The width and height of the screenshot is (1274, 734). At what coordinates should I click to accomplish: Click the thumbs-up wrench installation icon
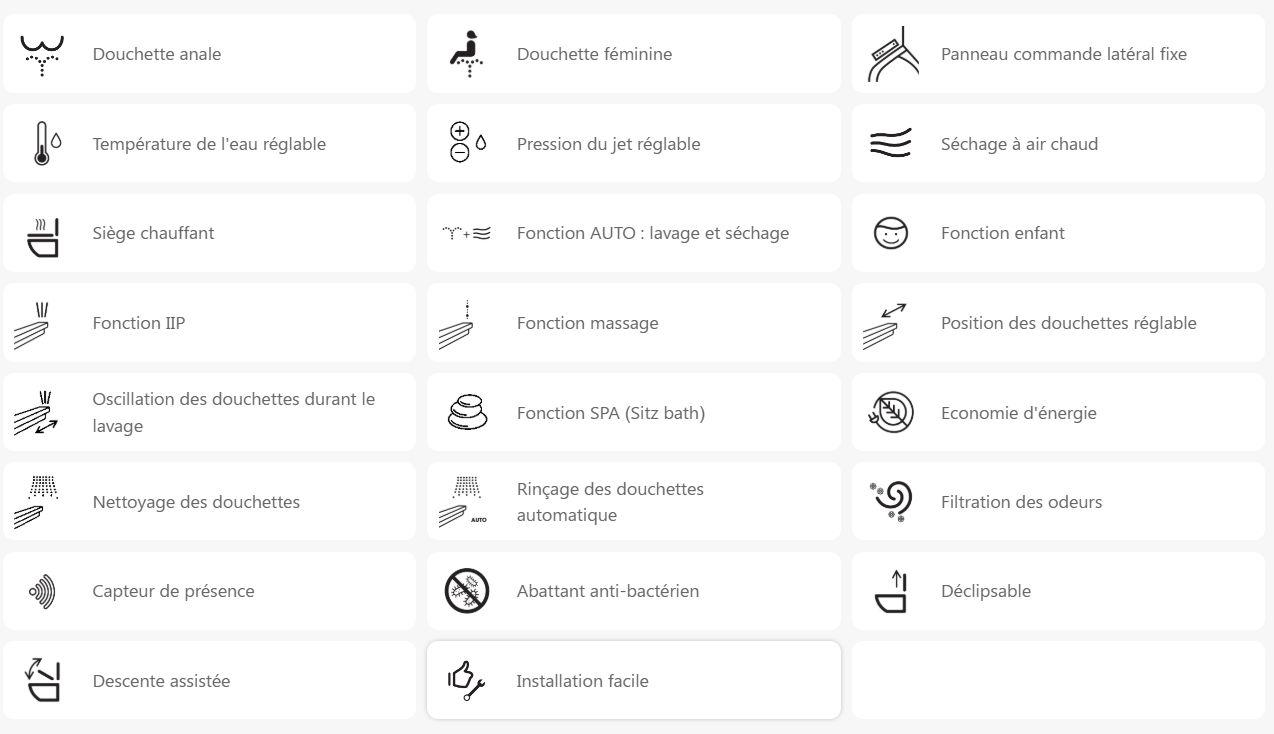tap(466, 681)
